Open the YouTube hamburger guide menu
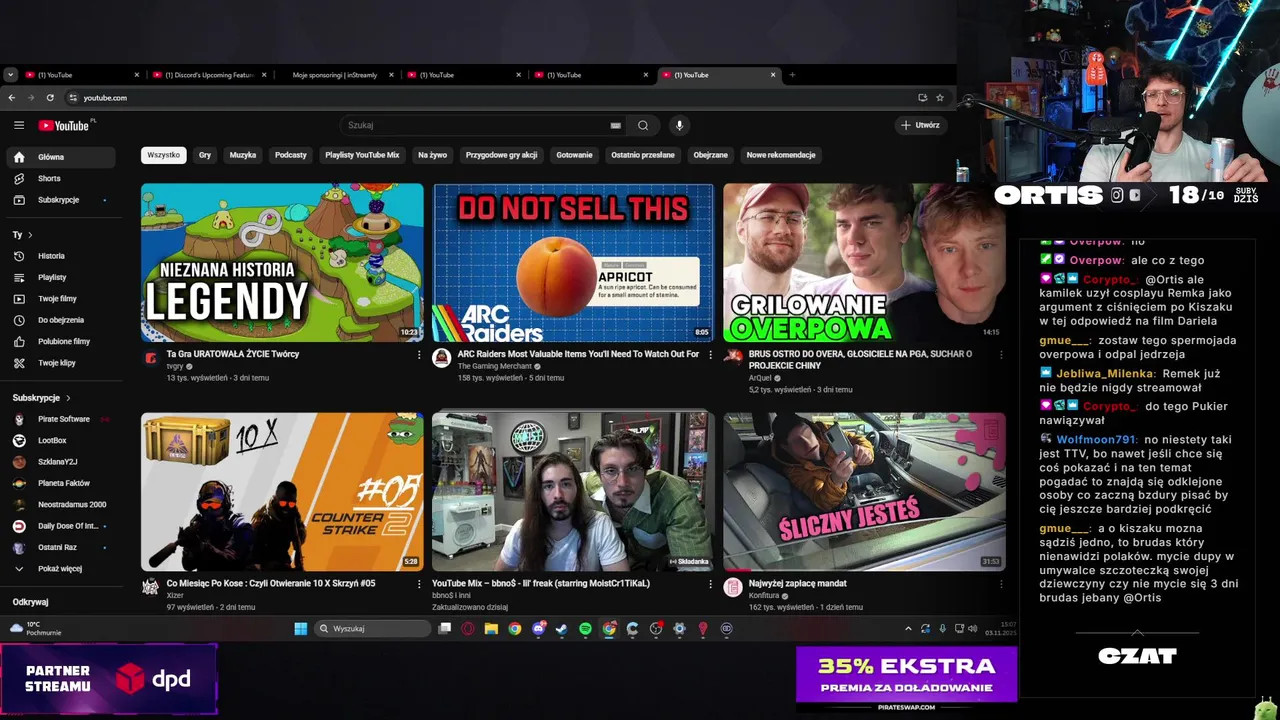Viewport: 1280px width, 720px height. (18, 125)
